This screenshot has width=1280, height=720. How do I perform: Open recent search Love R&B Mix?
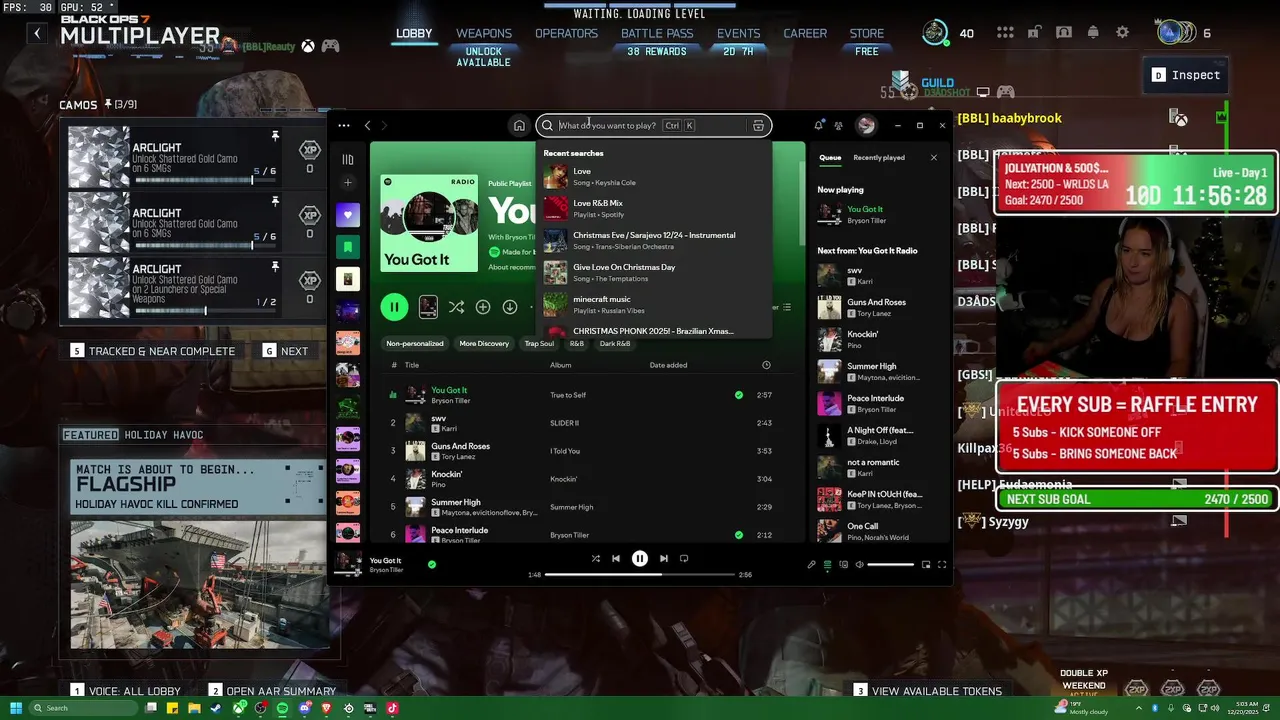pos(655,208)
